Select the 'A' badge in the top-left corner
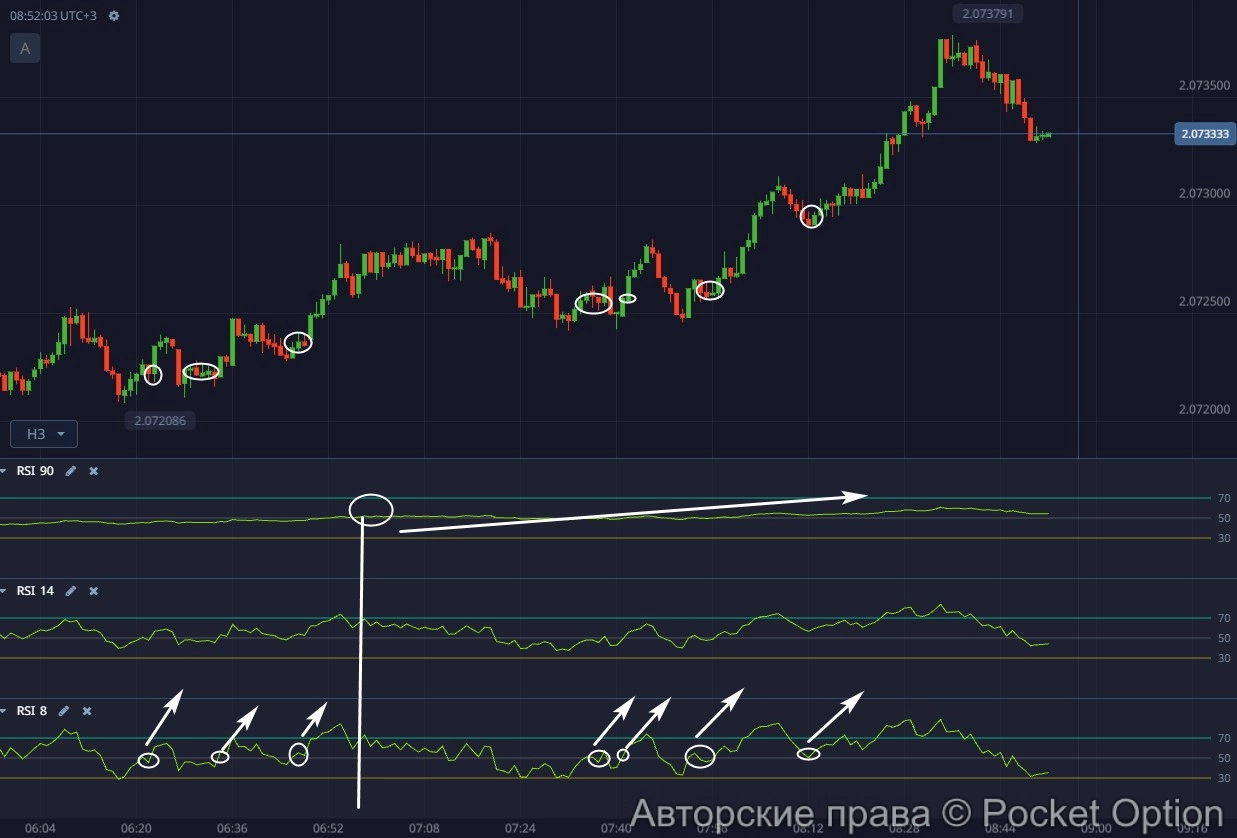Image resolution: width=1237 pixels, height=838 pixels. 24,47
